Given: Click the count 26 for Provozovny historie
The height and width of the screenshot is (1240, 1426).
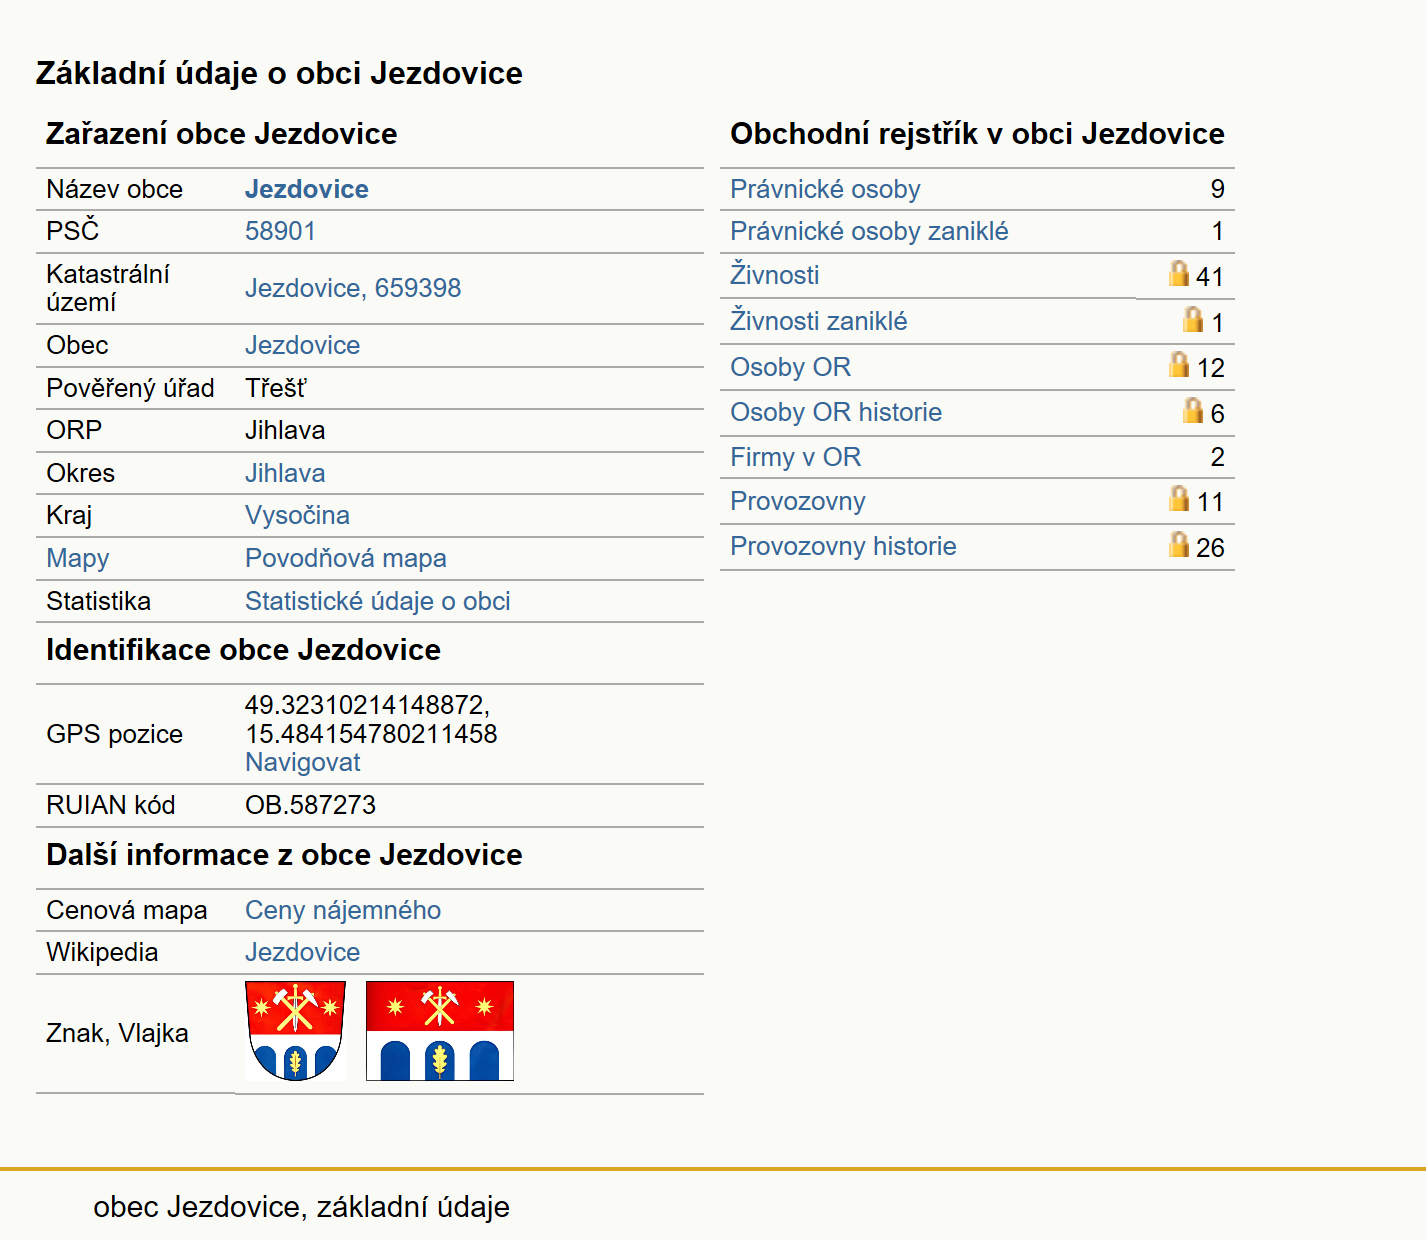Looking at the screenshot, I should [x=1210, y=548].
